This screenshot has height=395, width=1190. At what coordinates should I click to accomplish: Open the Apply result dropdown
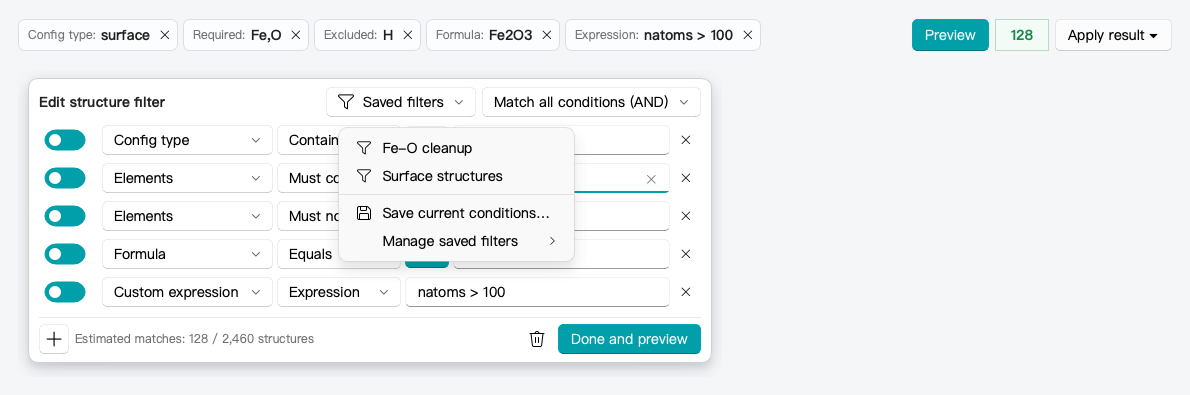click(x=1113, y=35)
